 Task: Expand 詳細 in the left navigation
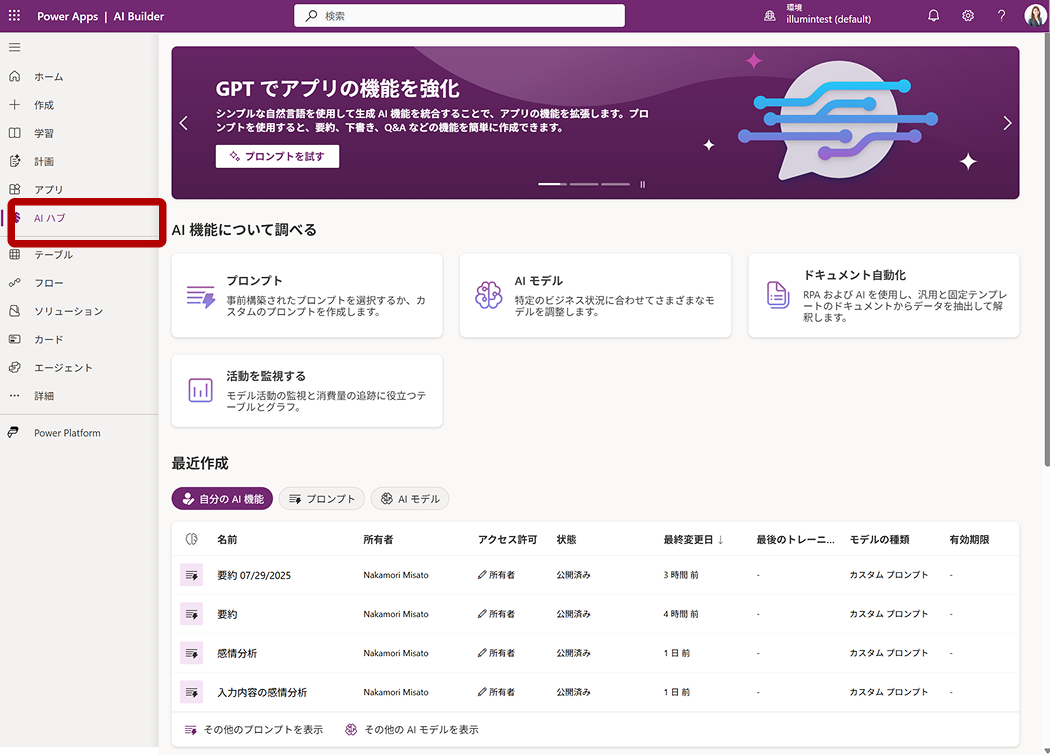(x=44, y=396)
